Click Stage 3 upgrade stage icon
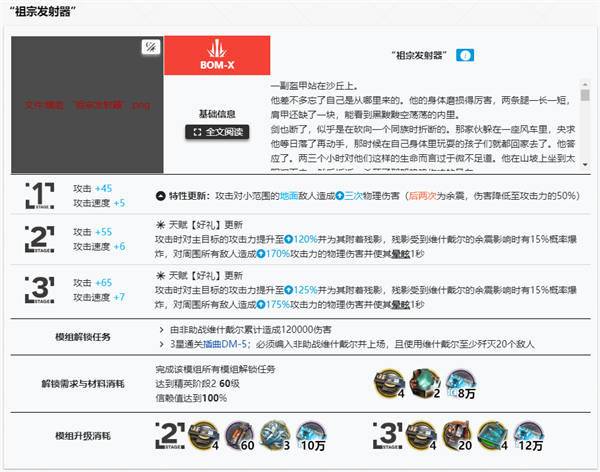This screenshot has height=472, width=600. (388, 436)
